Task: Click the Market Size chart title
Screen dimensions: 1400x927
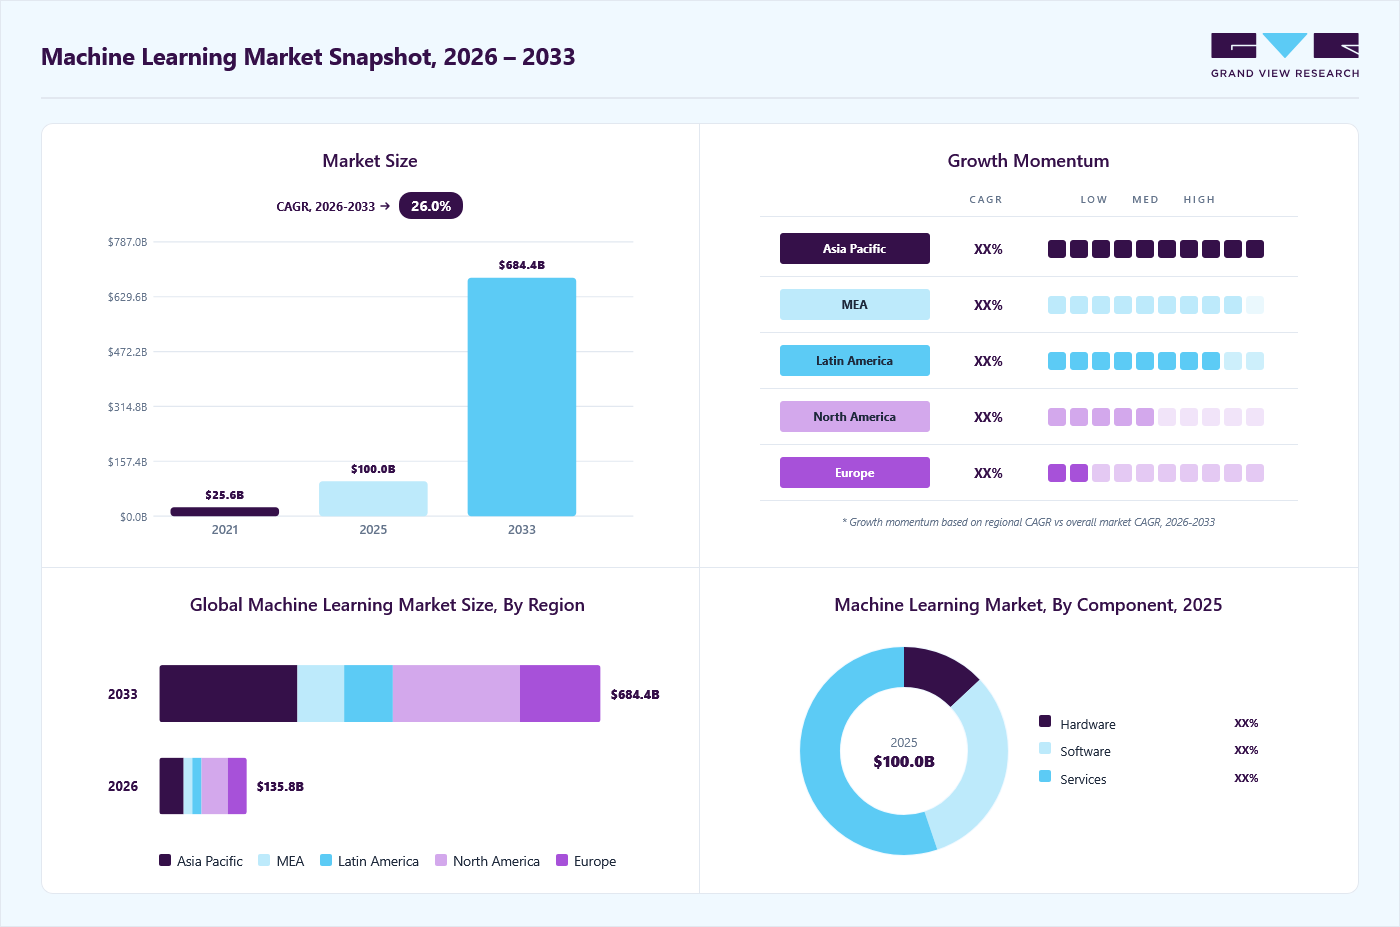Action: (x=370, y=161)
